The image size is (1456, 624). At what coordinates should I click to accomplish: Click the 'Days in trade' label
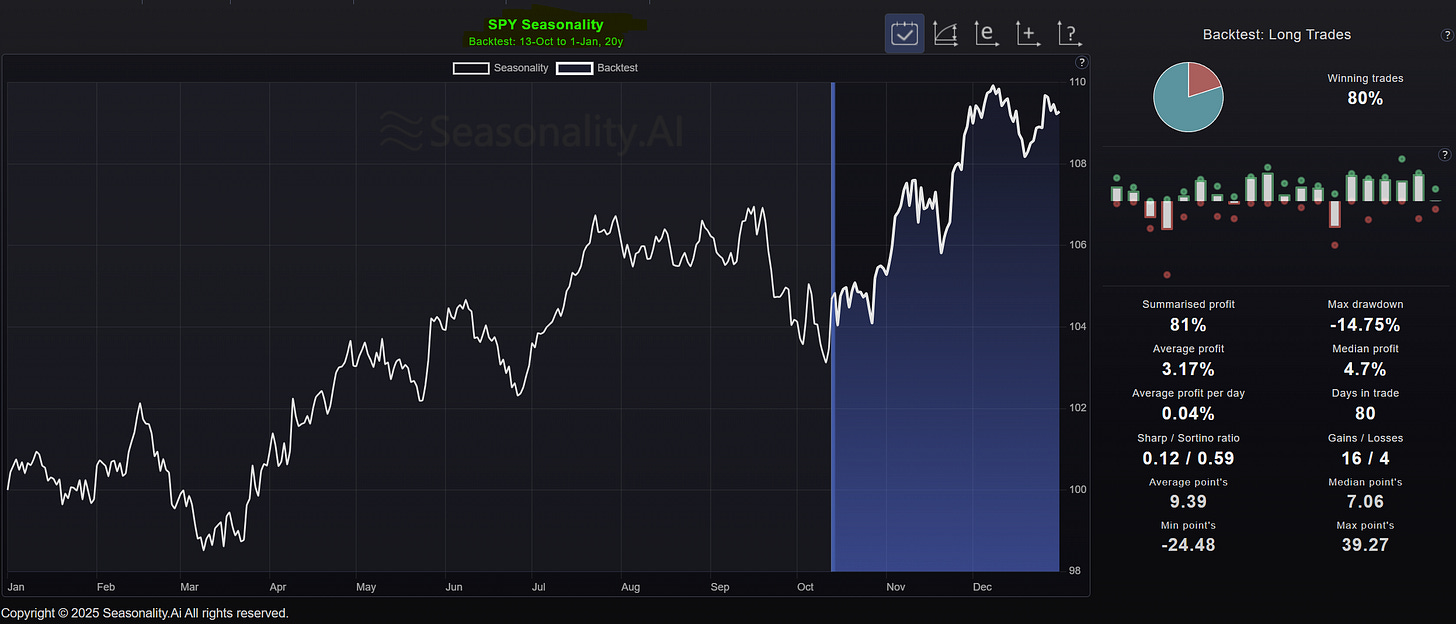pos(1365,393)
